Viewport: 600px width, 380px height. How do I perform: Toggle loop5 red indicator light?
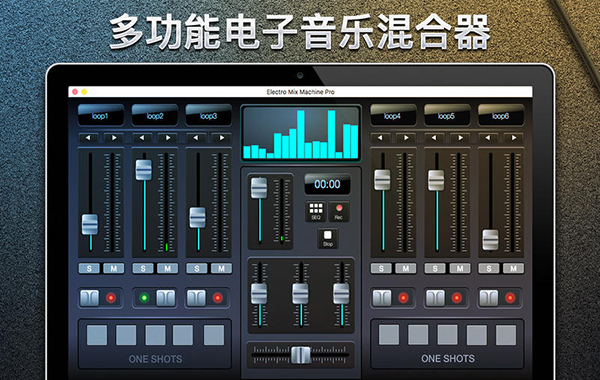pyautogui.click(x=457, y=298)
